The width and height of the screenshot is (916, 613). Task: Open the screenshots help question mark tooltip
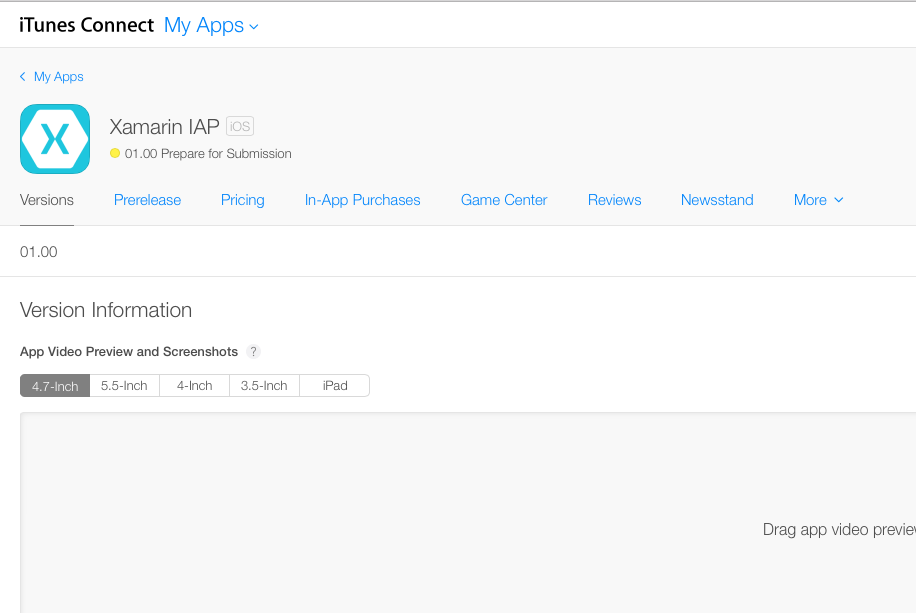pos(253,351)
